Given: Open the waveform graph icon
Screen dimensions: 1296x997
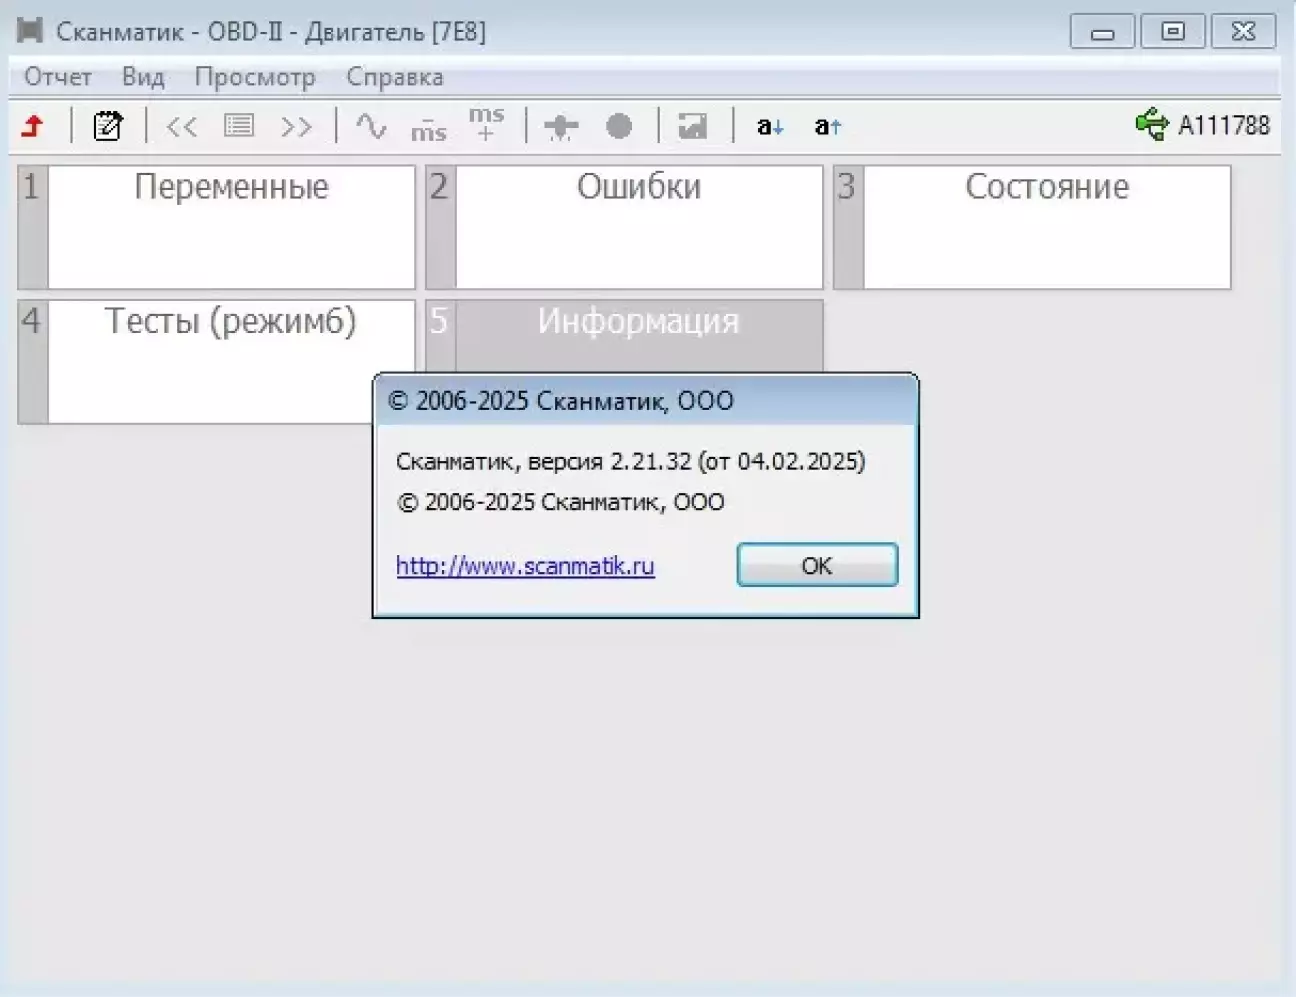Looking at the screenshot, I should (371, 126).
